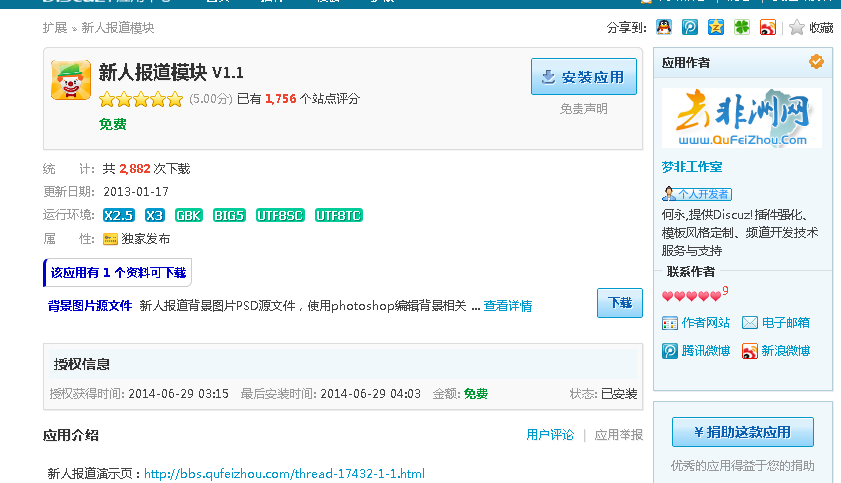Open 用户评论 link
Viewport: 841px width, 483px height.
tap(550, 435)
